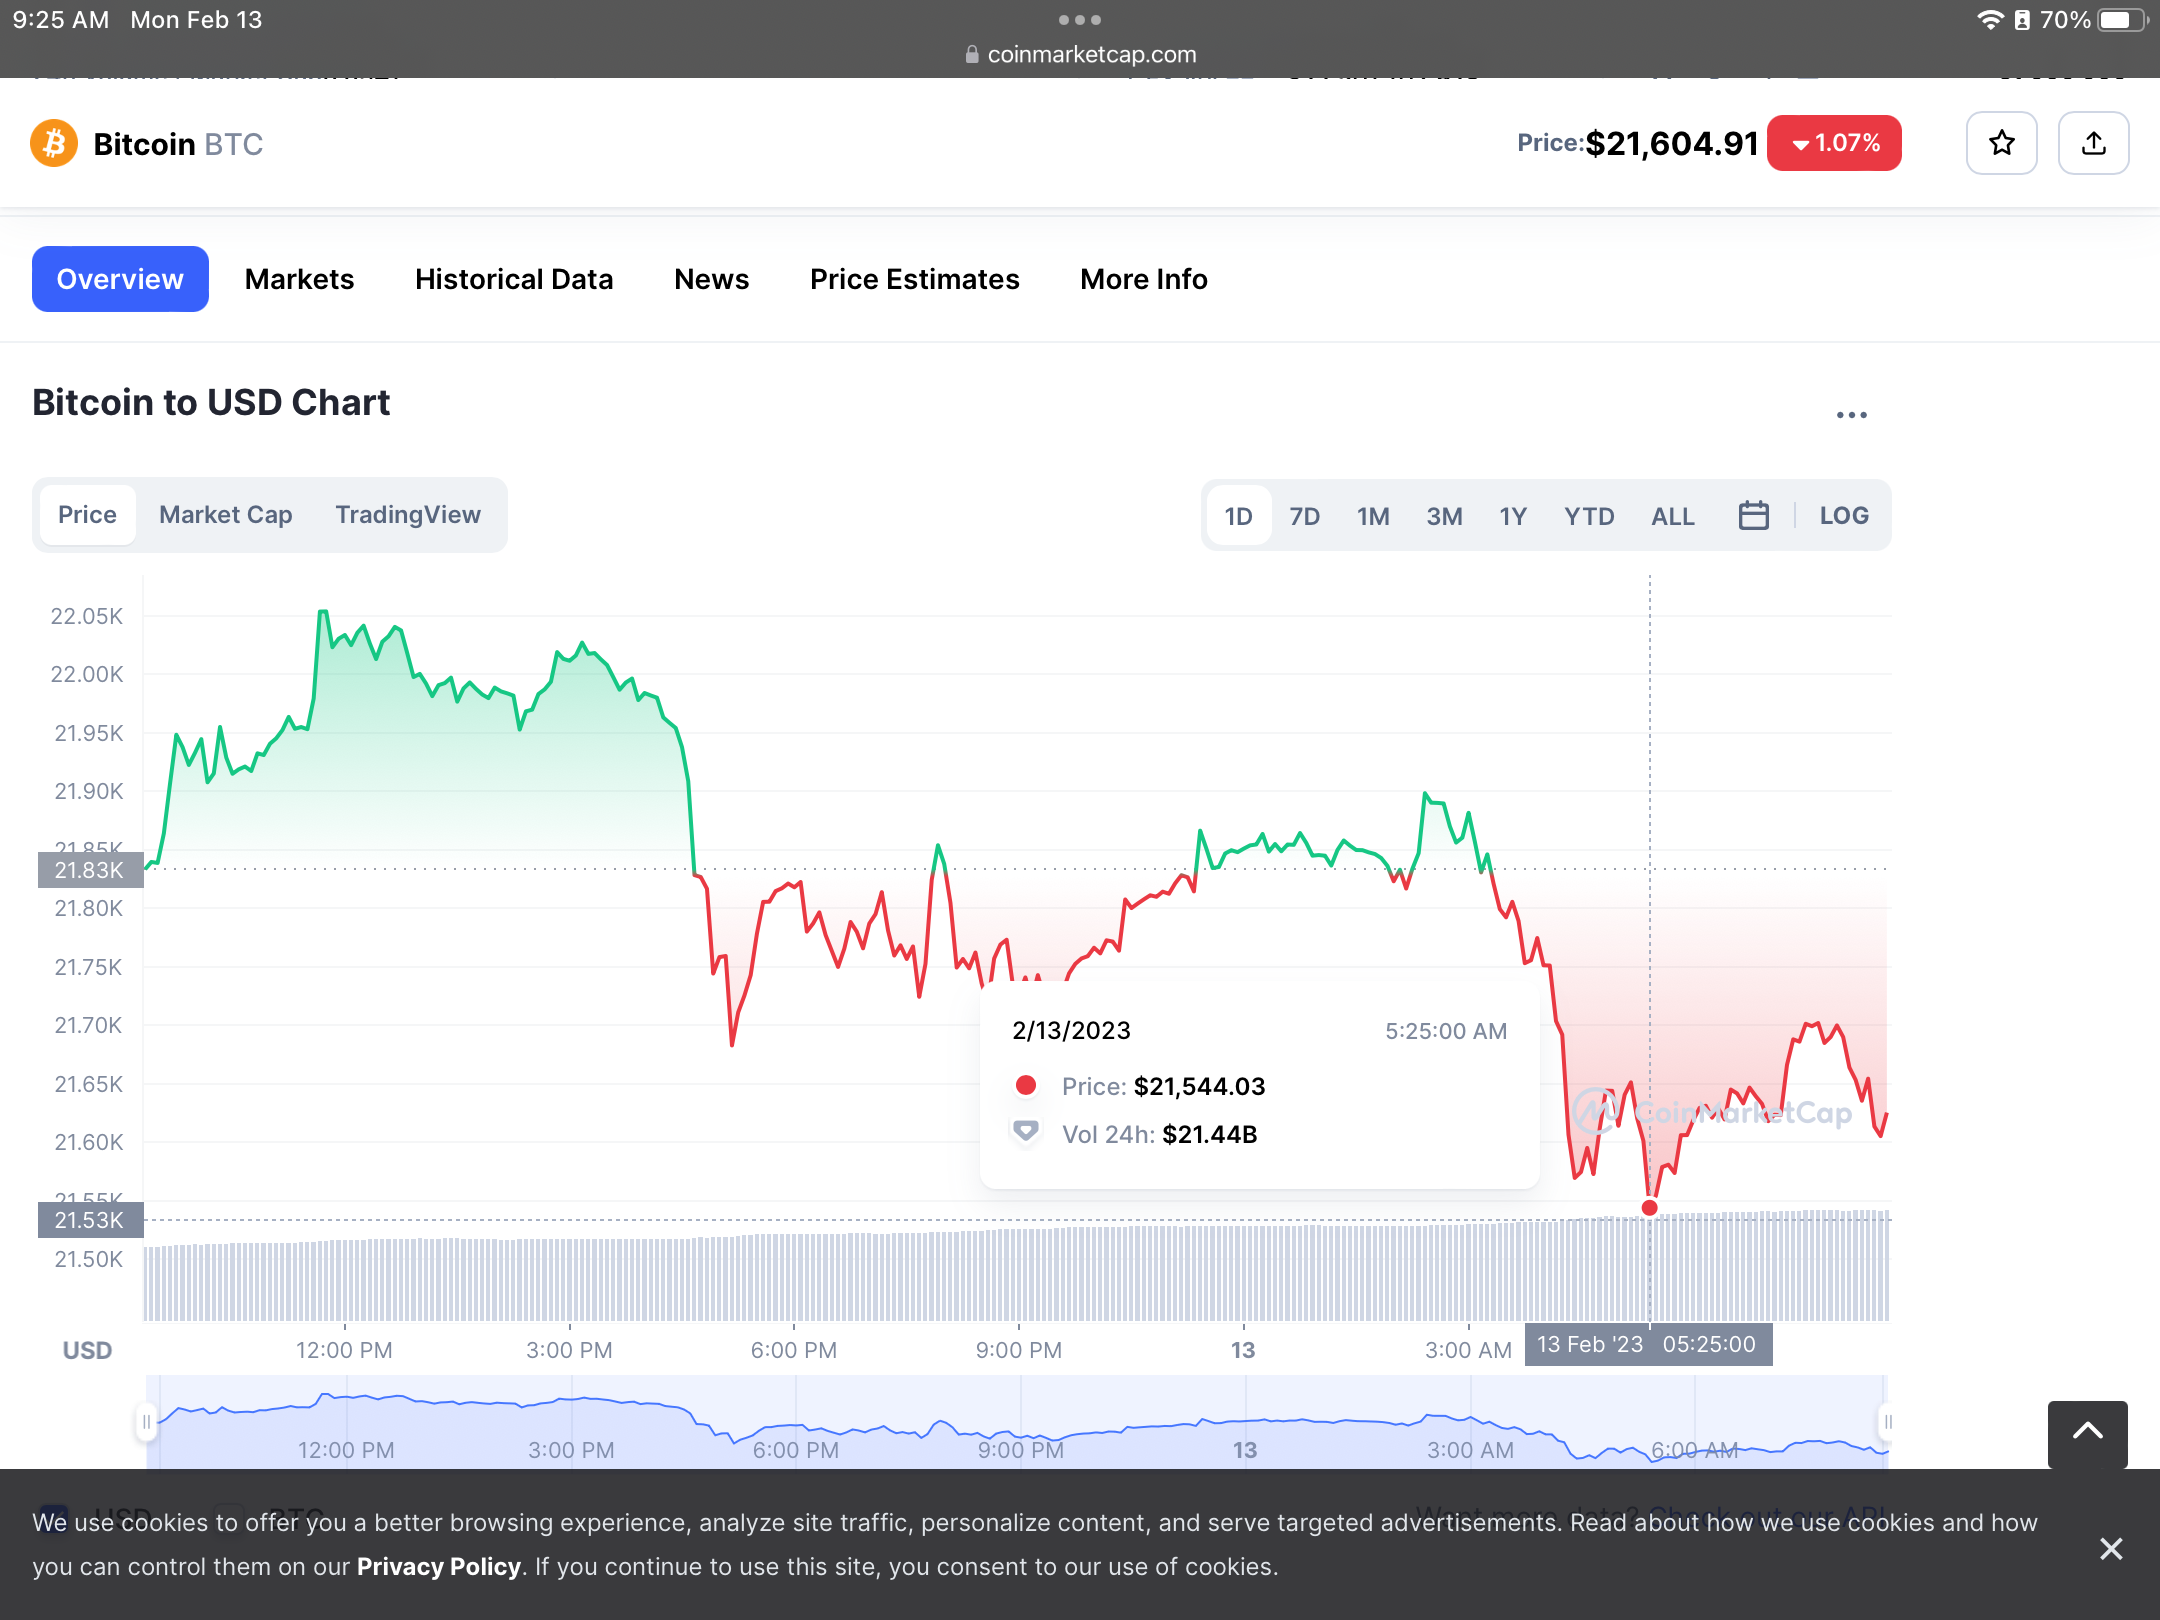This screenshot has height=1620, width=2160.
Task: Click the 21.53K price label
Action: coord(90,1220)
